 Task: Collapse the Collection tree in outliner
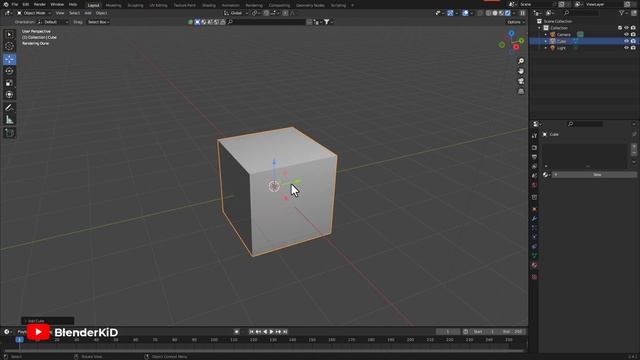click(540, 28)
